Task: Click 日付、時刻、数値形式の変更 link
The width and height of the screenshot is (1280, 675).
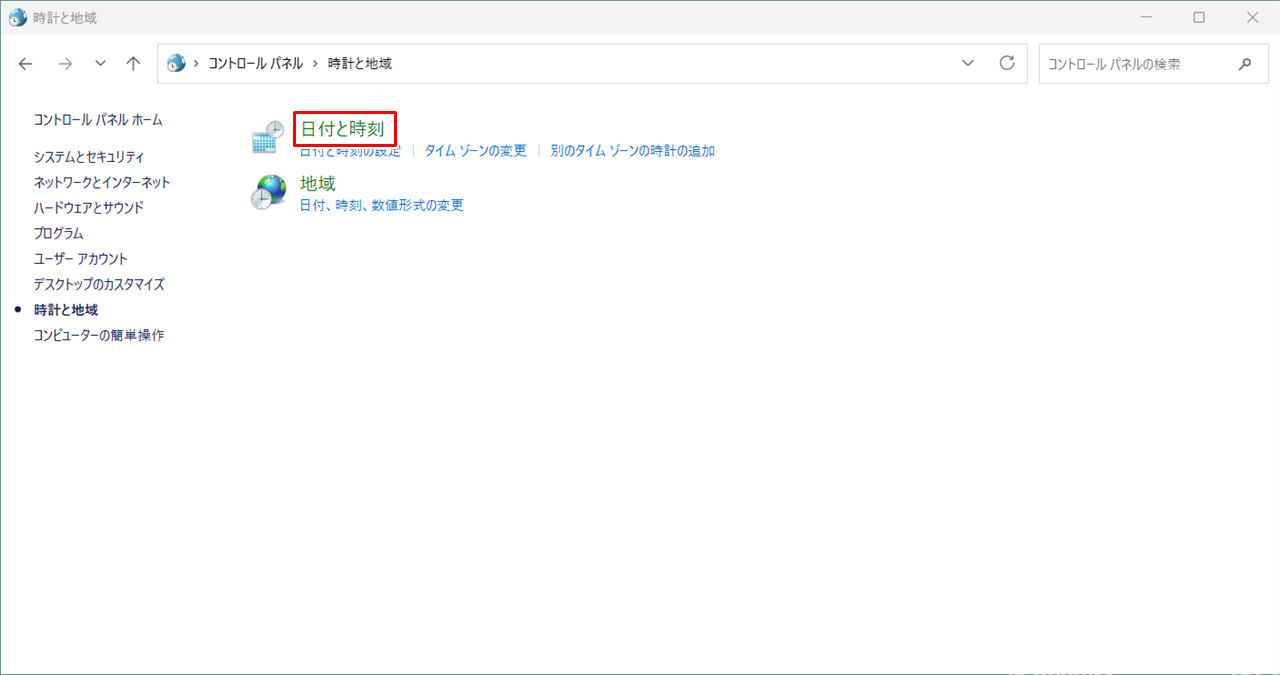Action: tap(382, 205)
